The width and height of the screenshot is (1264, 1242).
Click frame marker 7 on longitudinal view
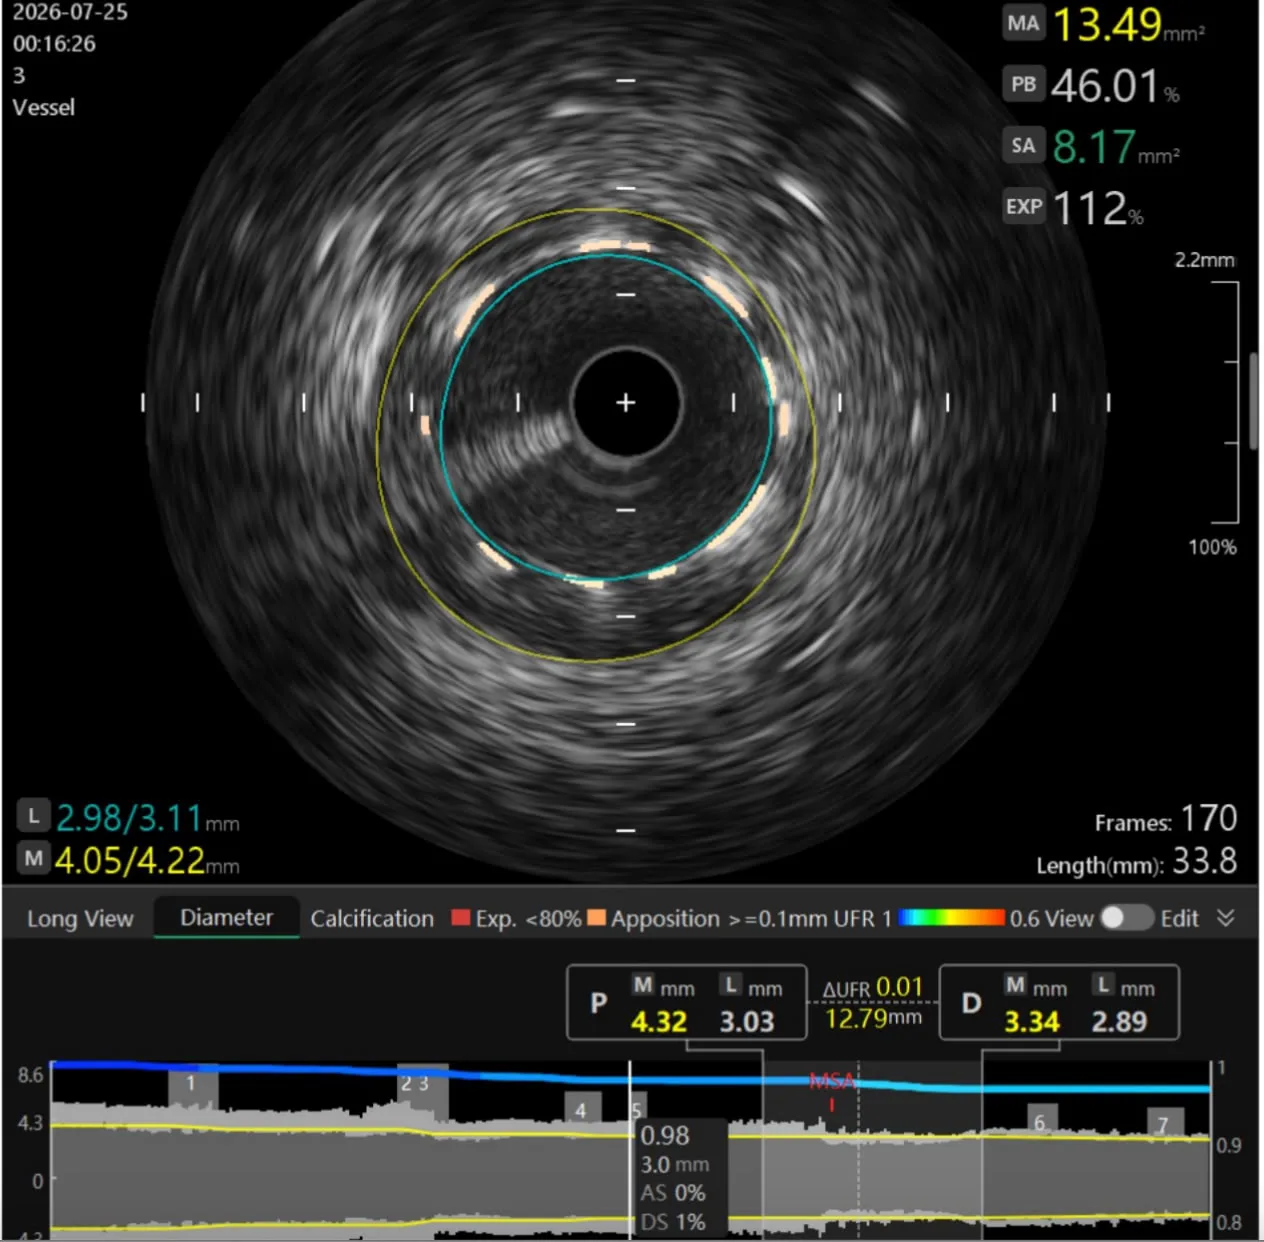tap(1163, 1123)
